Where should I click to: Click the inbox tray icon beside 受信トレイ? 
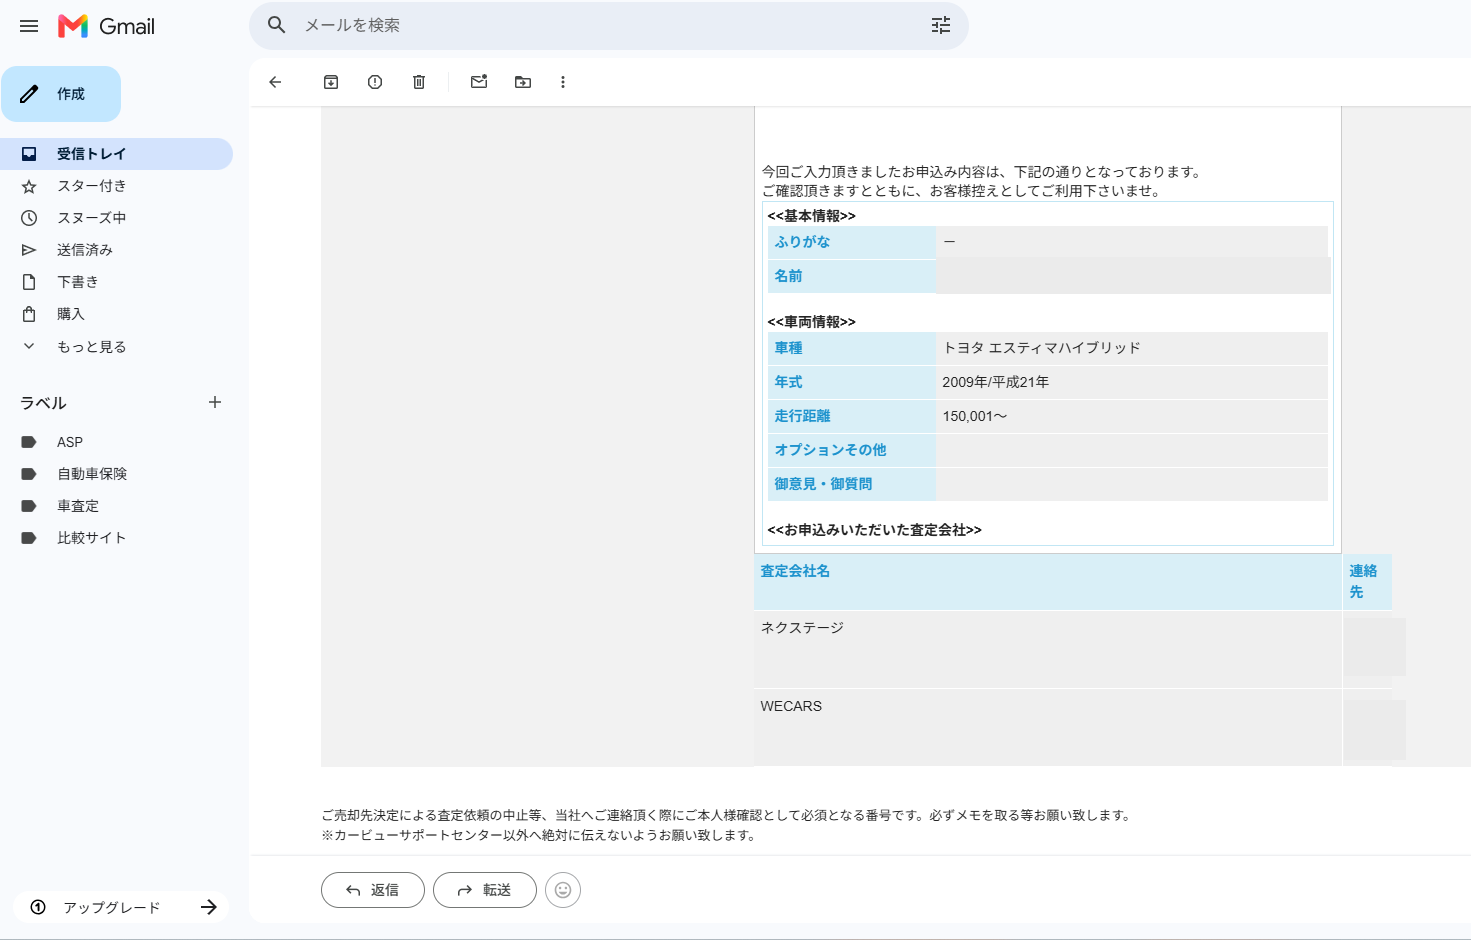pyautogui.click(x=29, y=154)
